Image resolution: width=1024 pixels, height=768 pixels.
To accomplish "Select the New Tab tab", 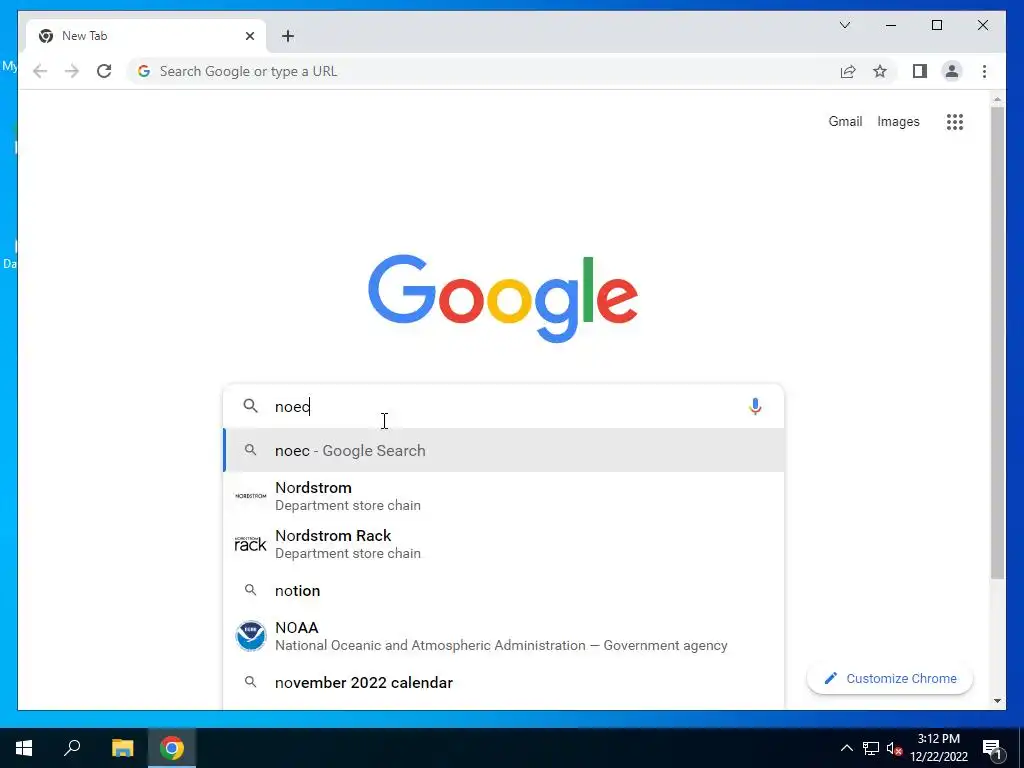I will point(146,36).
